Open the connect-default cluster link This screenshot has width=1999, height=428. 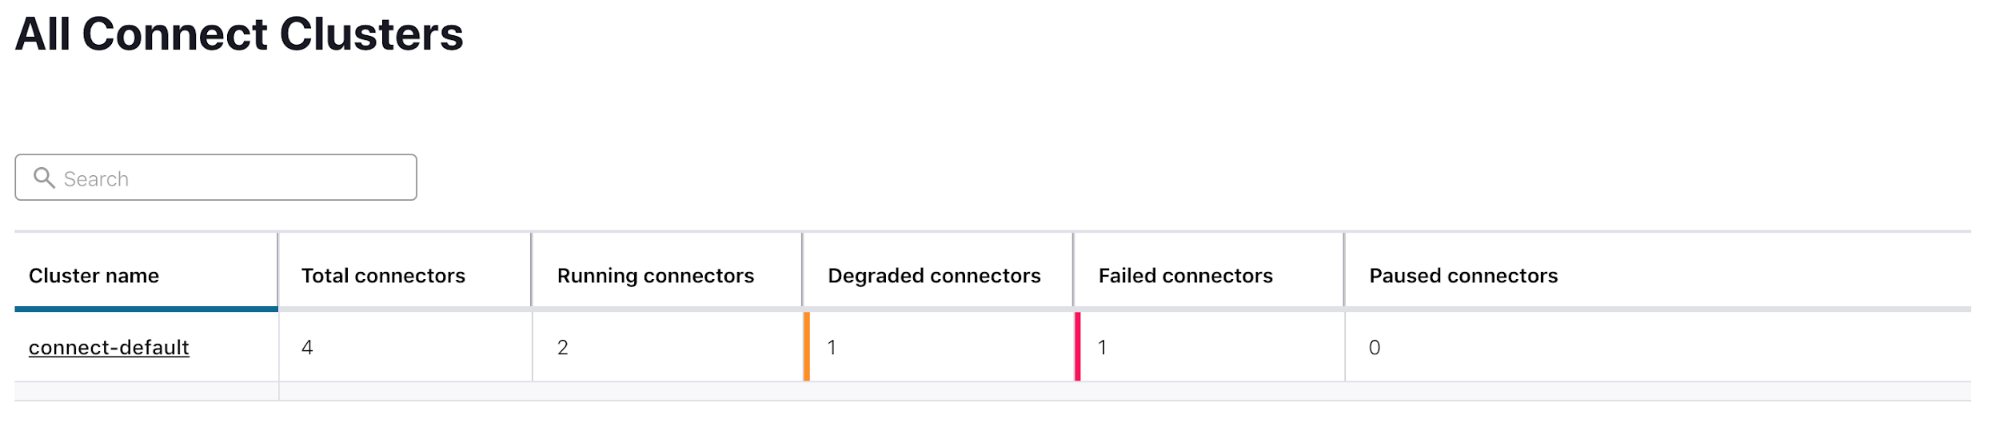tap(109, 347)
